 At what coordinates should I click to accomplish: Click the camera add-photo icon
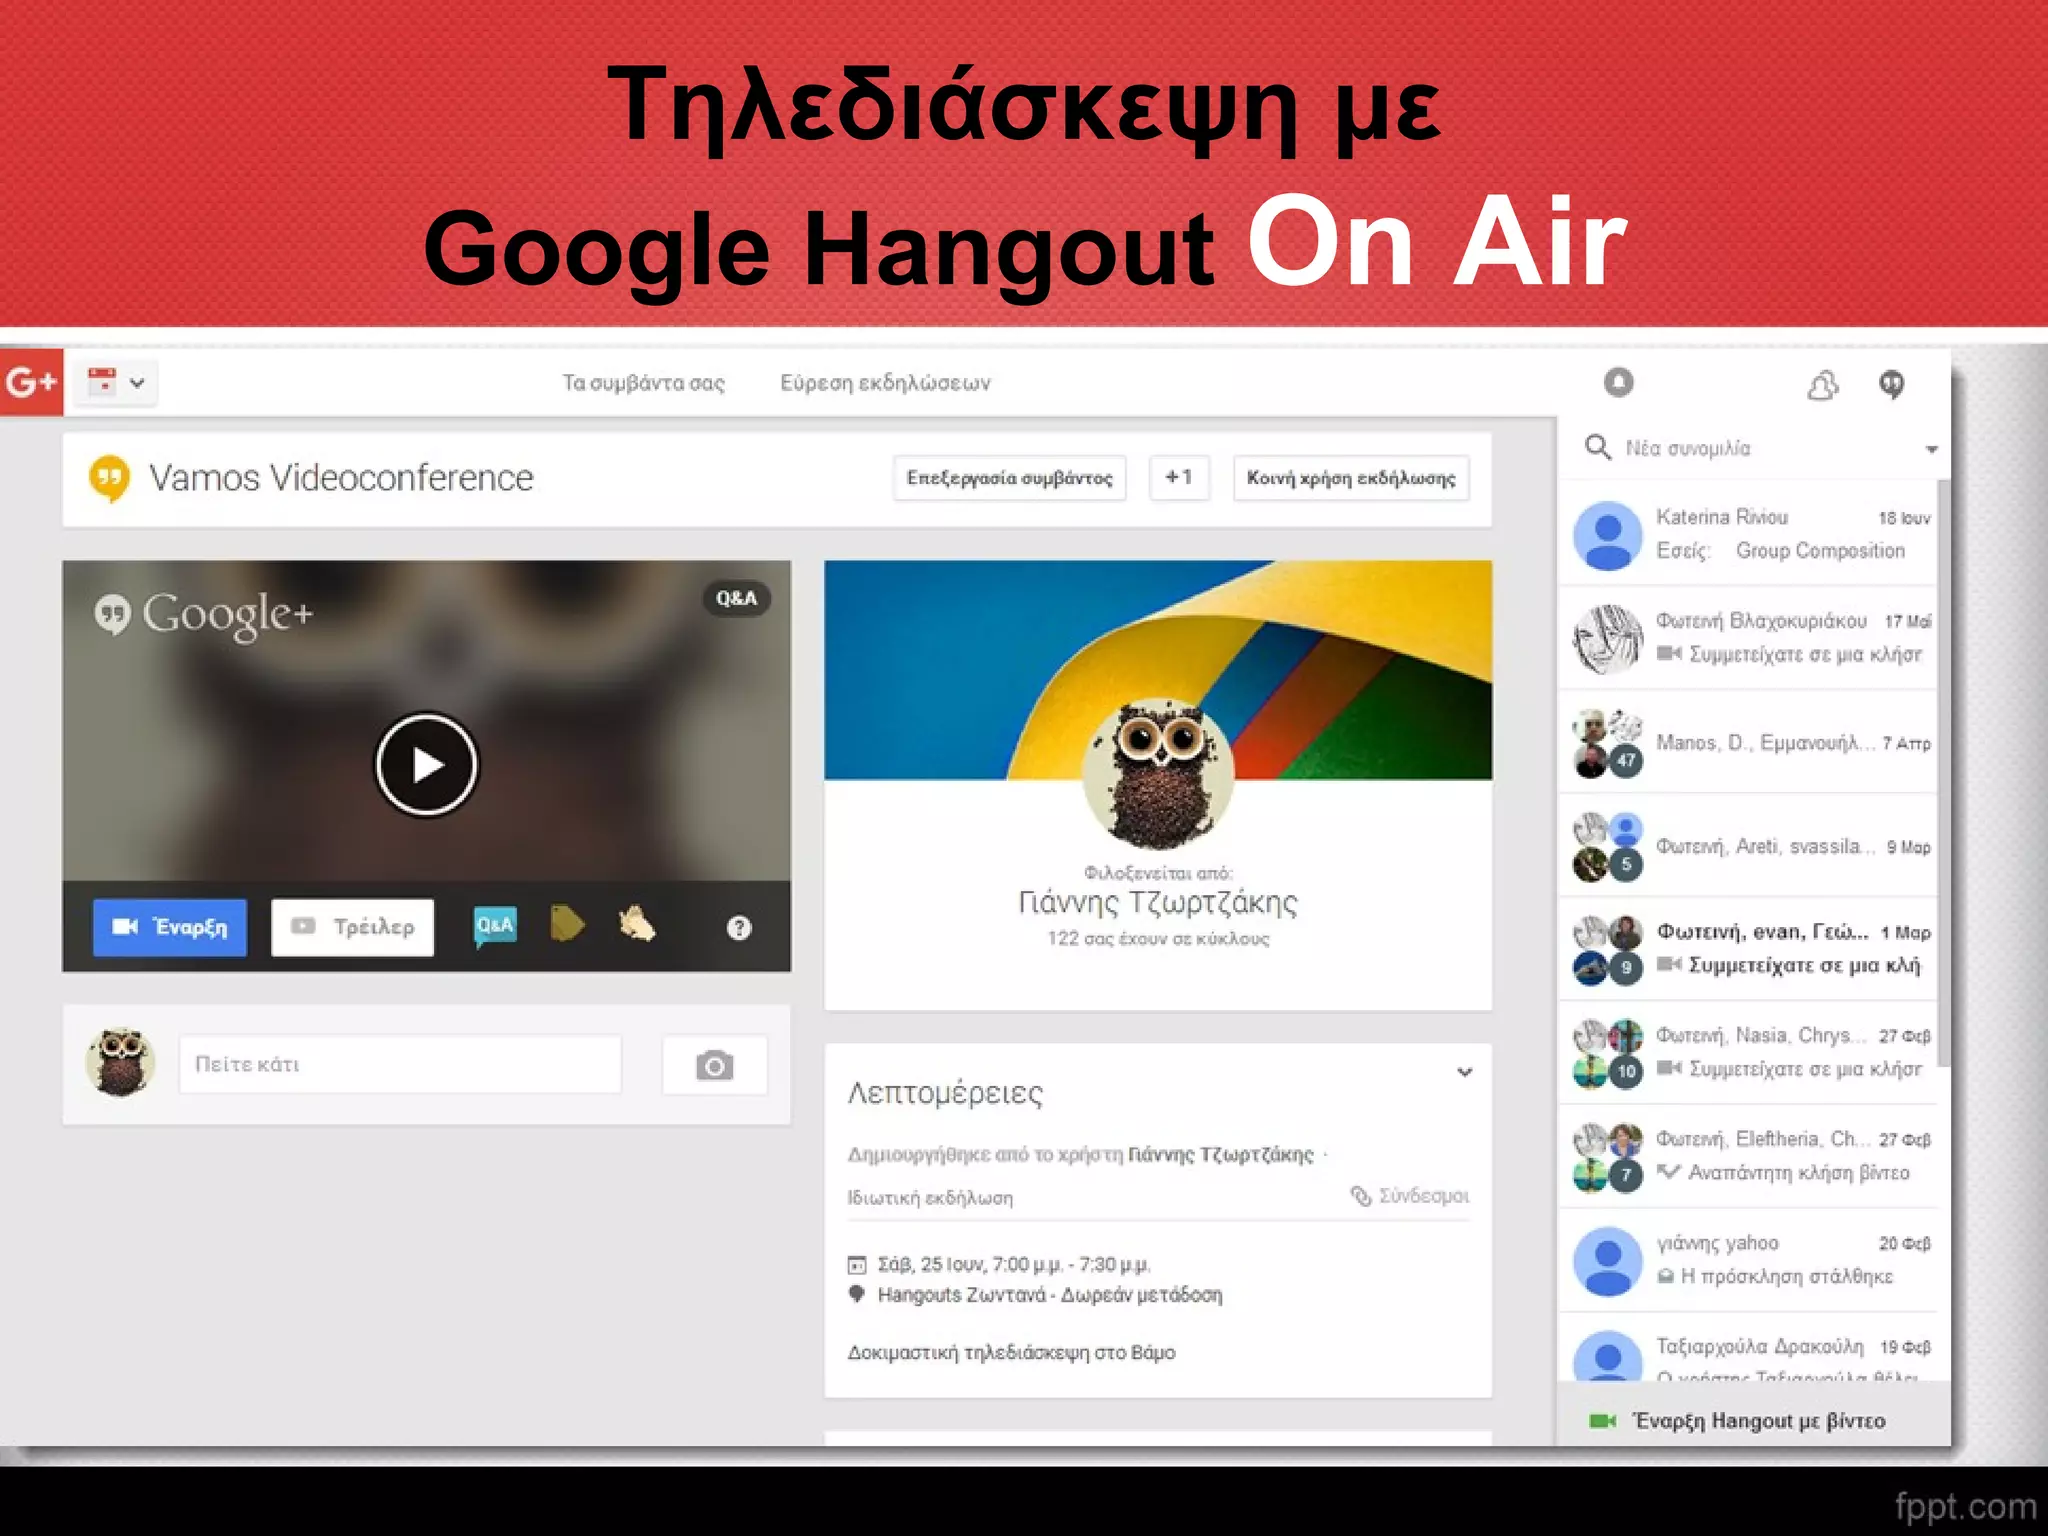[x=714, y=1065]
